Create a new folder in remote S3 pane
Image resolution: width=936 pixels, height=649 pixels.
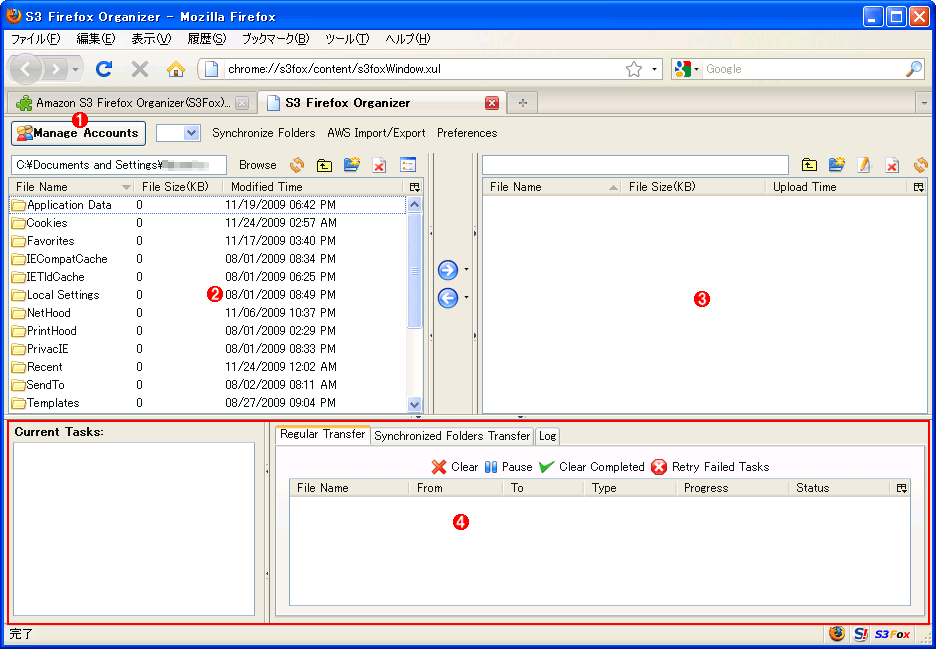coord(837,165)
